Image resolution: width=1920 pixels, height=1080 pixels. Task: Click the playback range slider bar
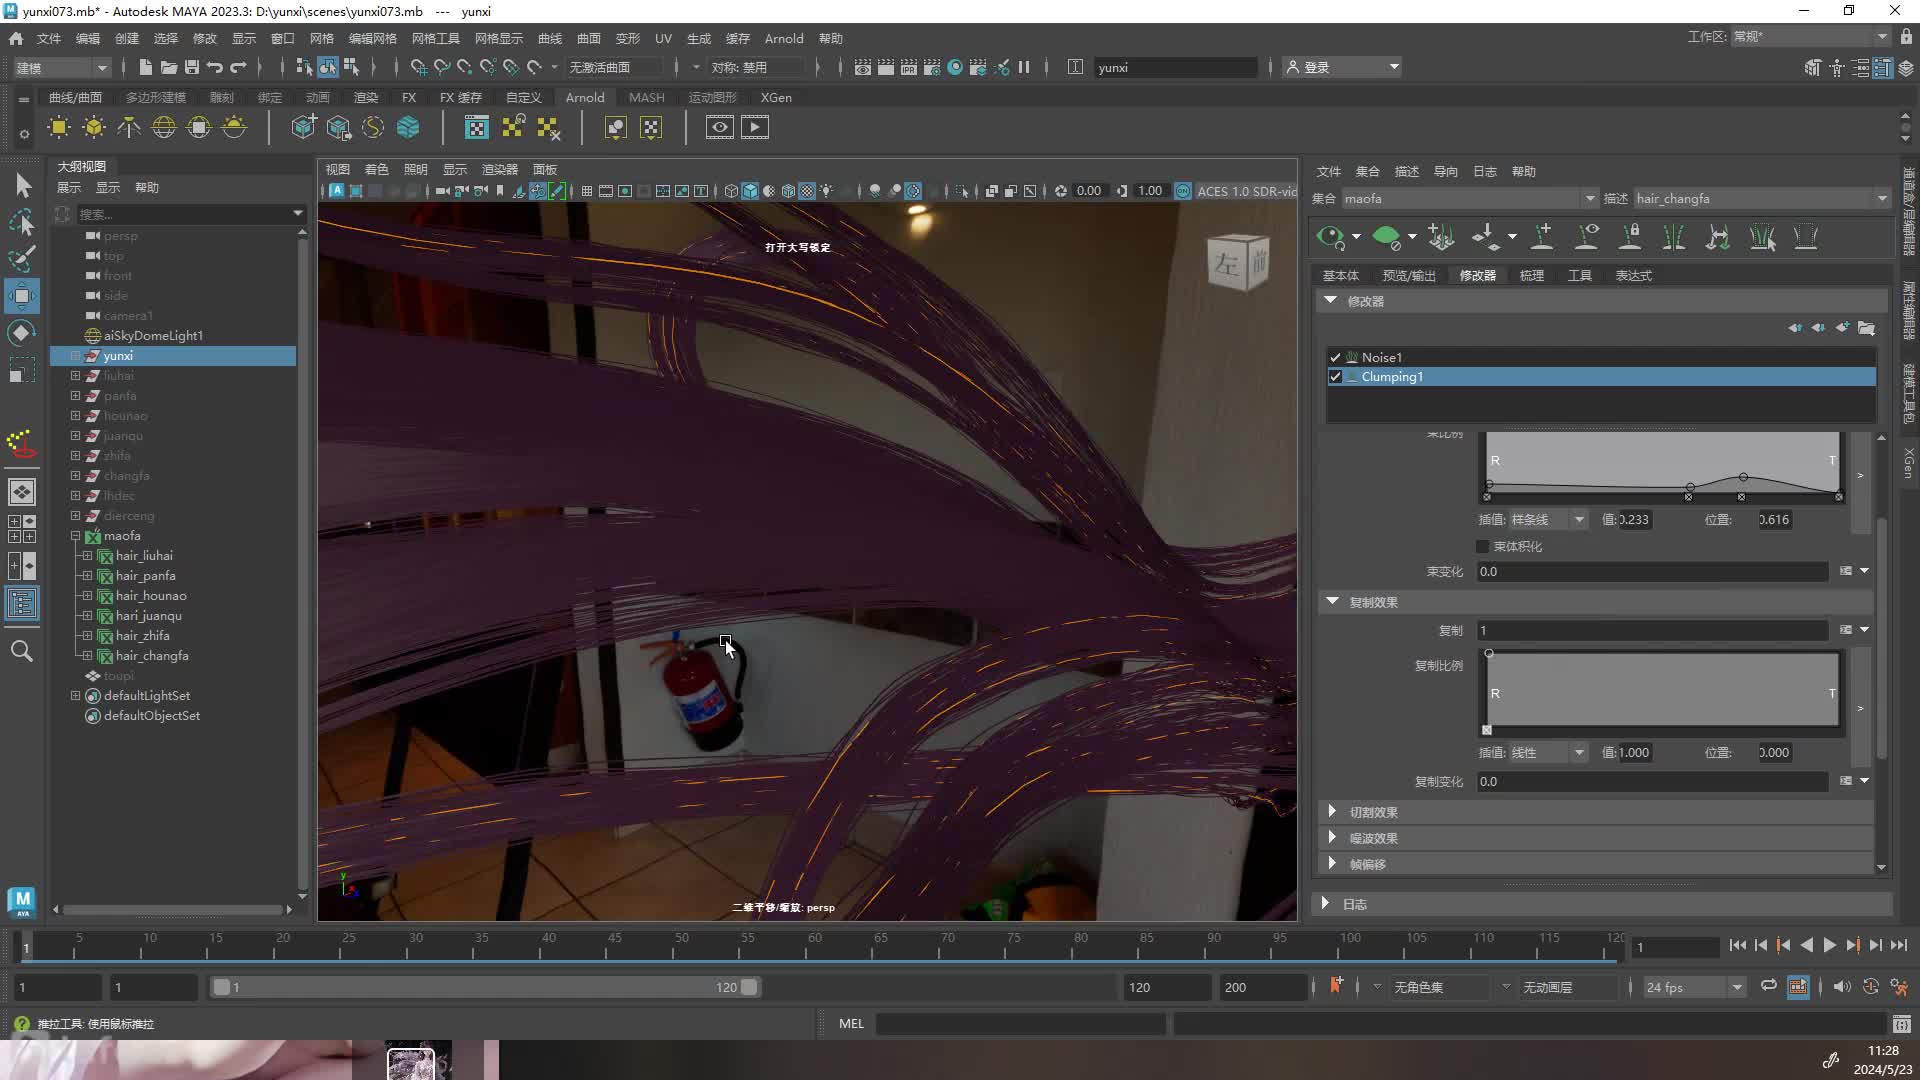point(485,987)
